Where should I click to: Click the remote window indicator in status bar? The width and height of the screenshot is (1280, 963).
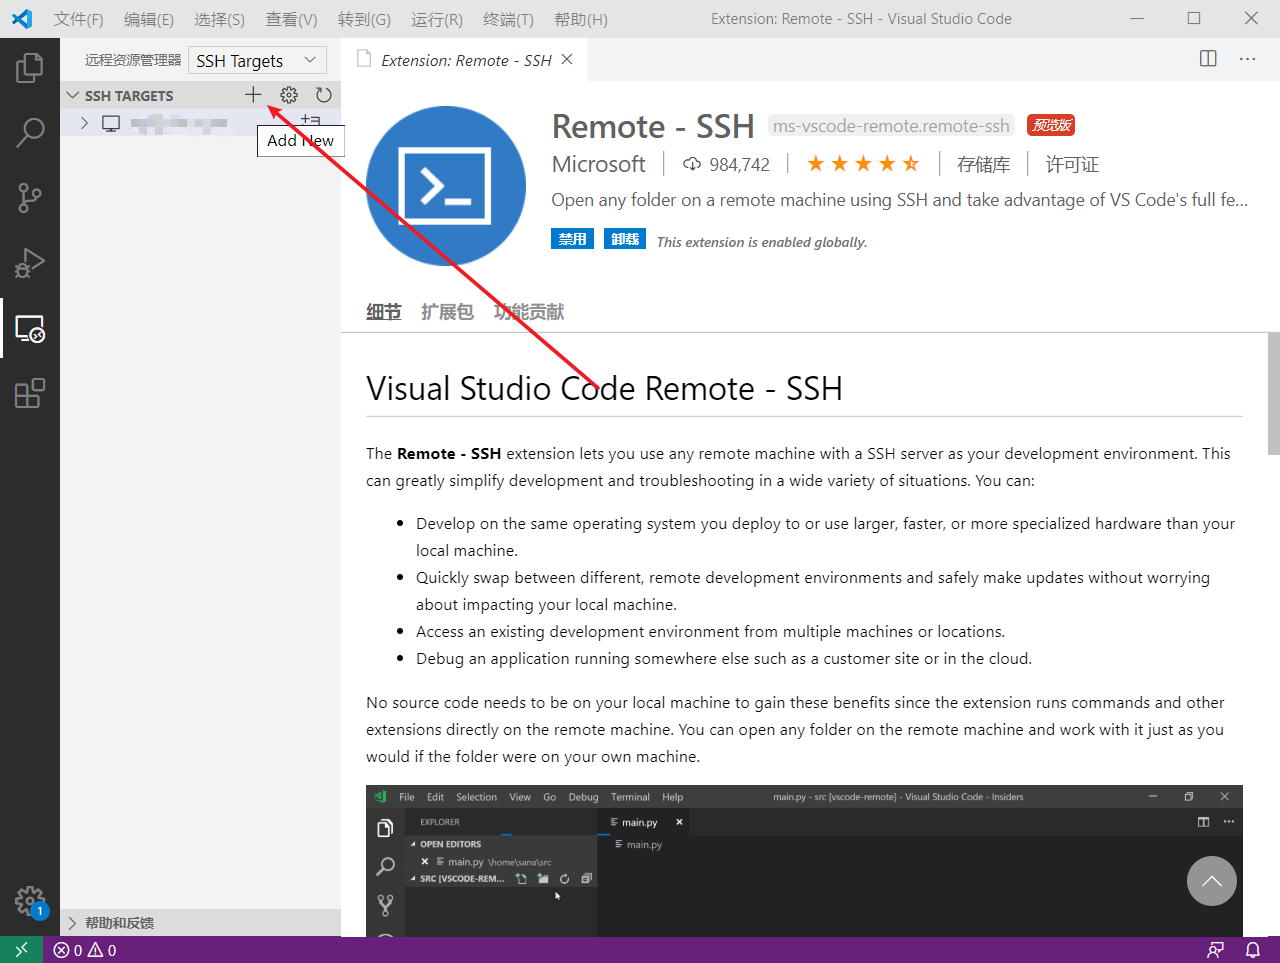(21, 950)
